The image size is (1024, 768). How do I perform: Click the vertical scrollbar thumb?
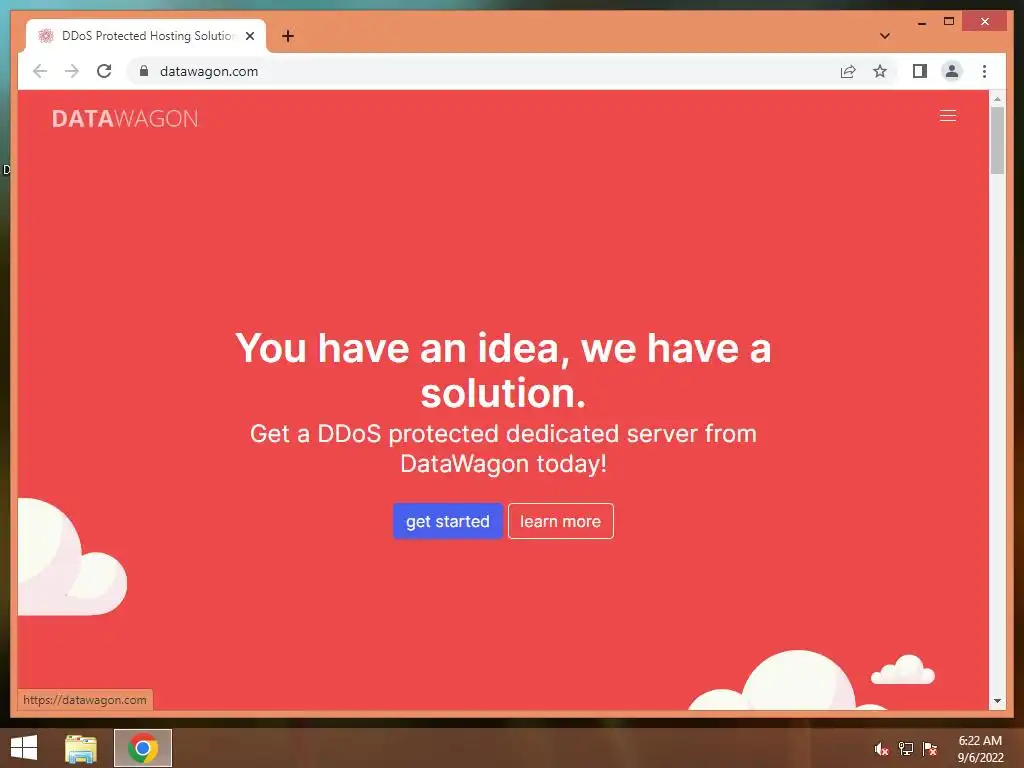(x=997, y=140)
